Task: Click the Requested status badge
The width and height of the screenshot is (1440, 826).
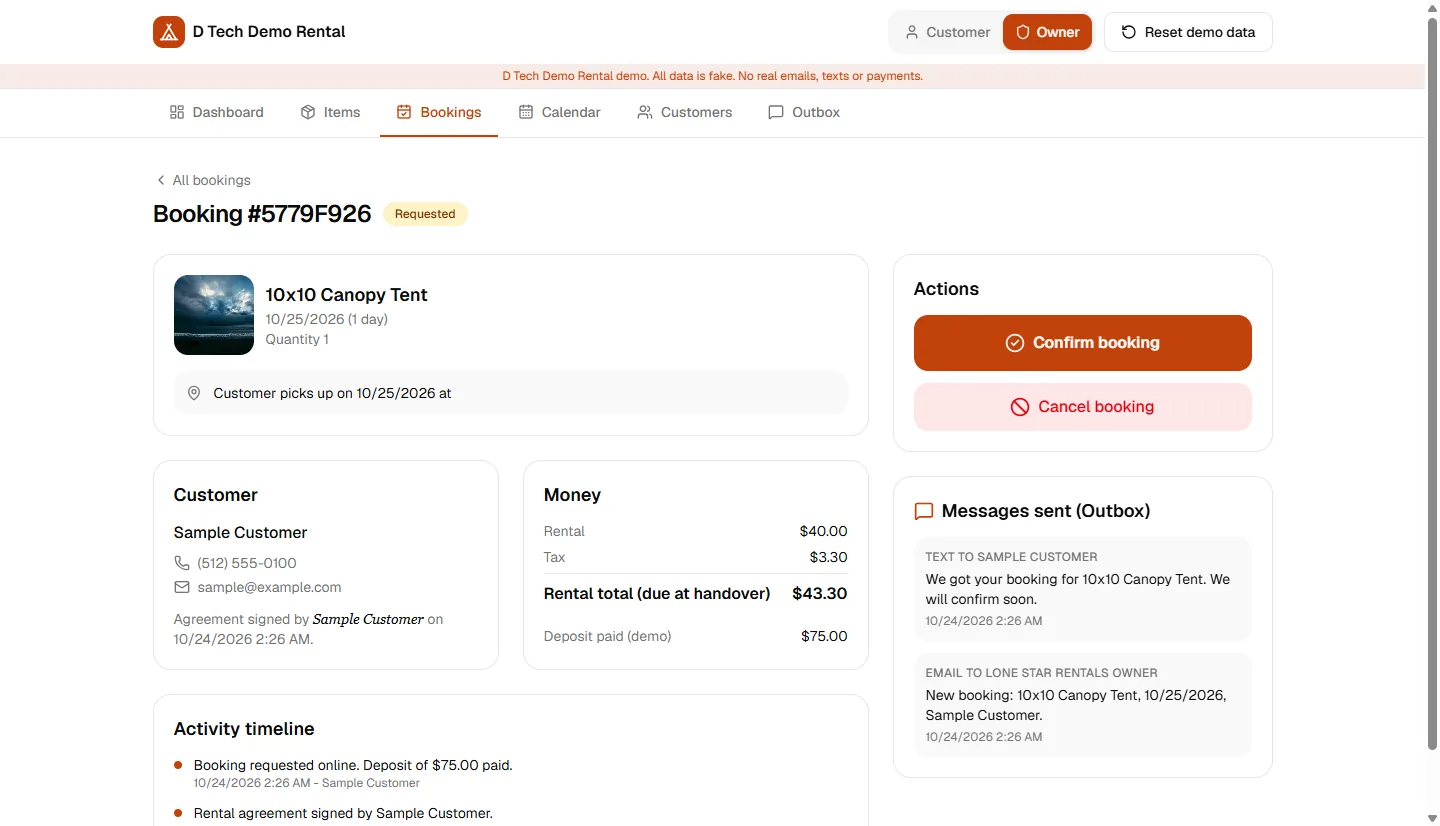Action: pos(425,214)
